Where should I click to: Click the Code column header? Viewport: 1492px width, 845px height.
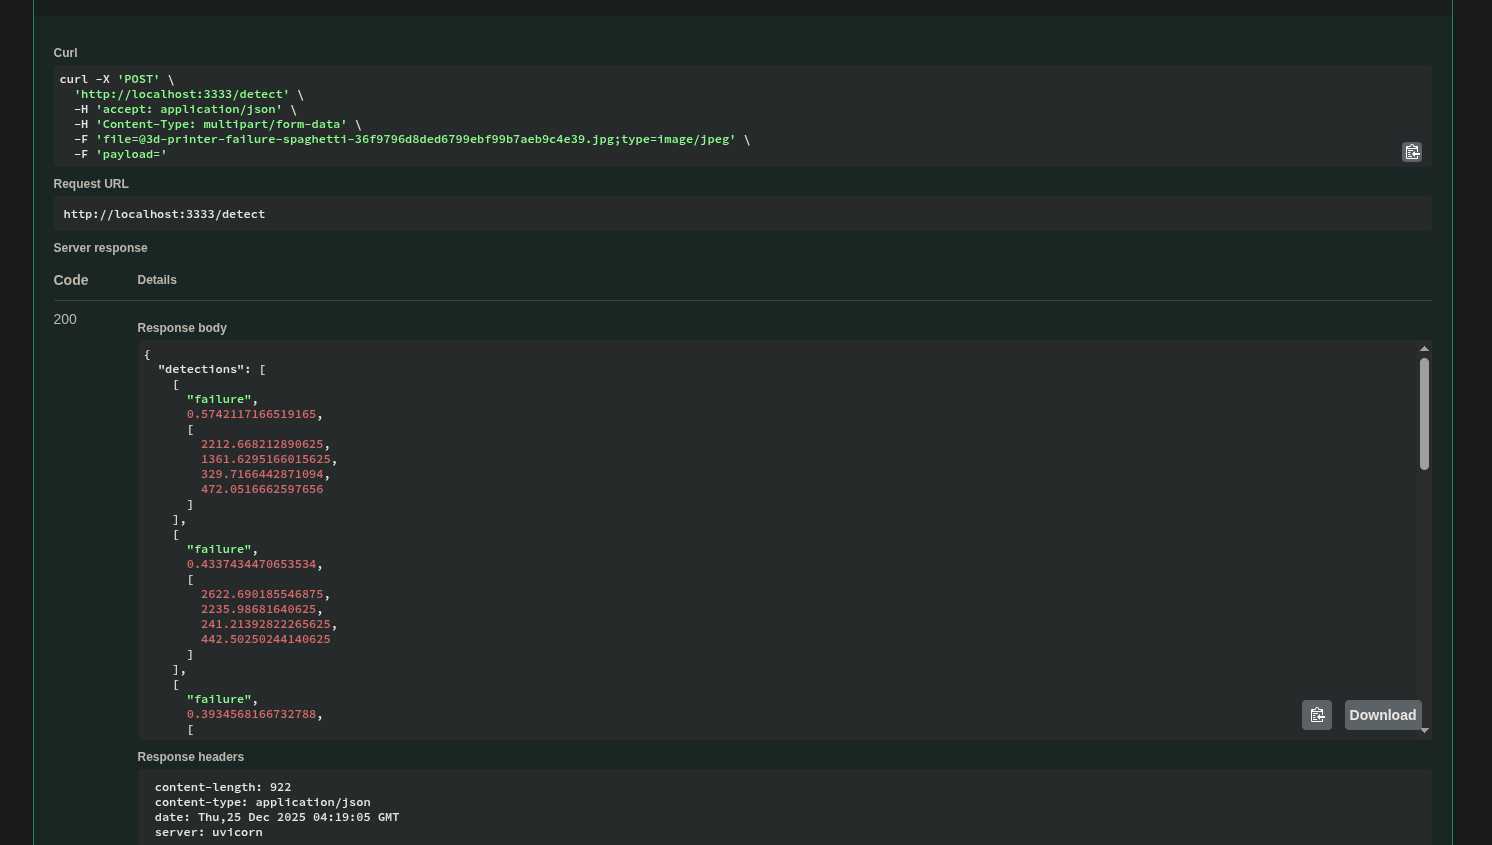pos(71,280)
